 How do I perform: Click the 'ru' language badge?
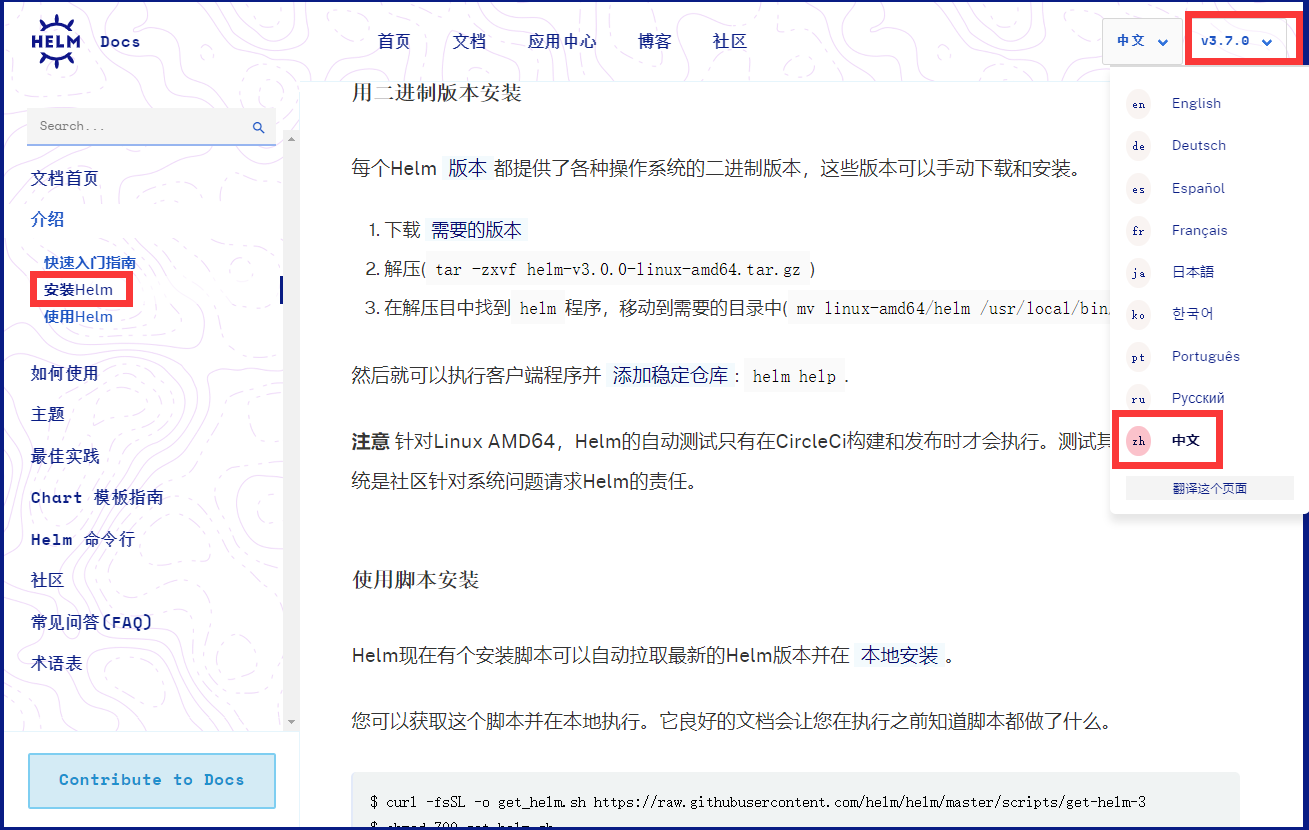pyautogui.click(x=1138, y=399)
